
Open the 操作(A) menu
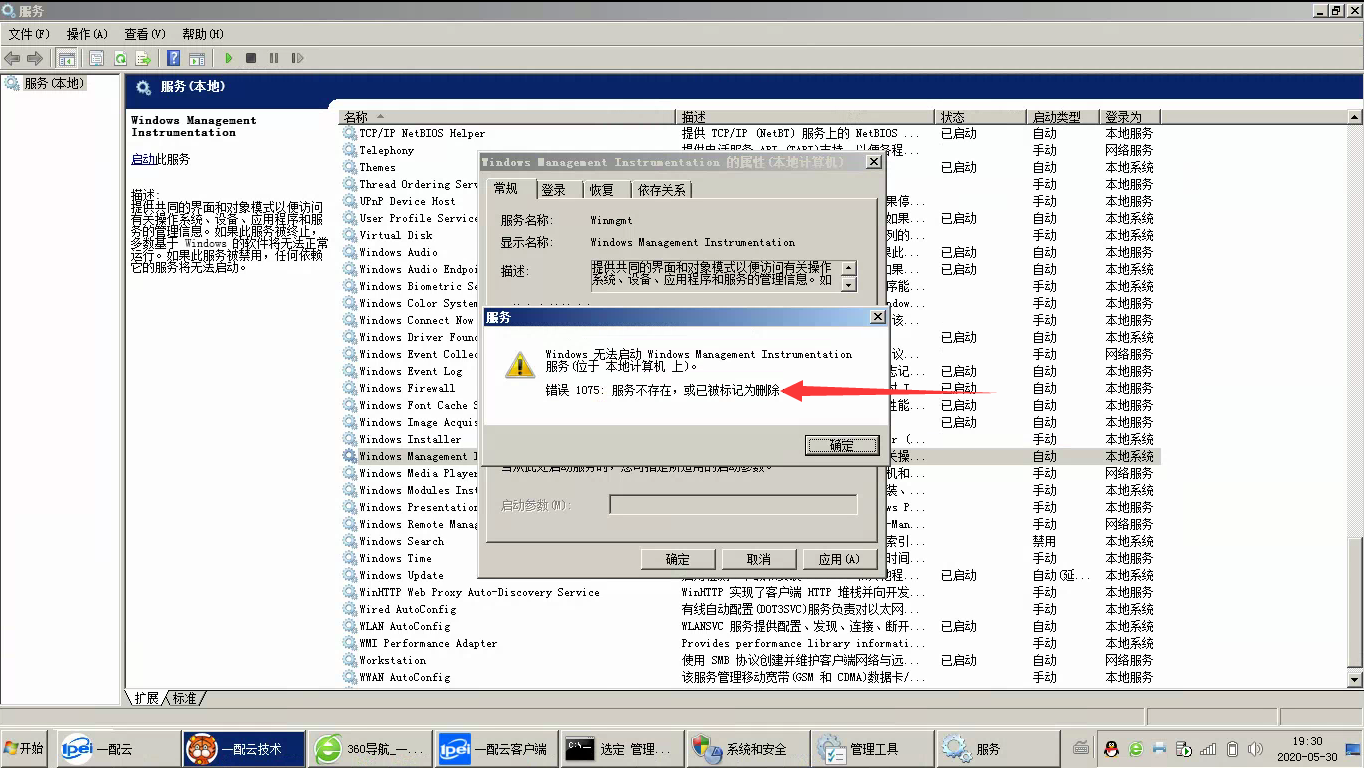click(87, 34)
